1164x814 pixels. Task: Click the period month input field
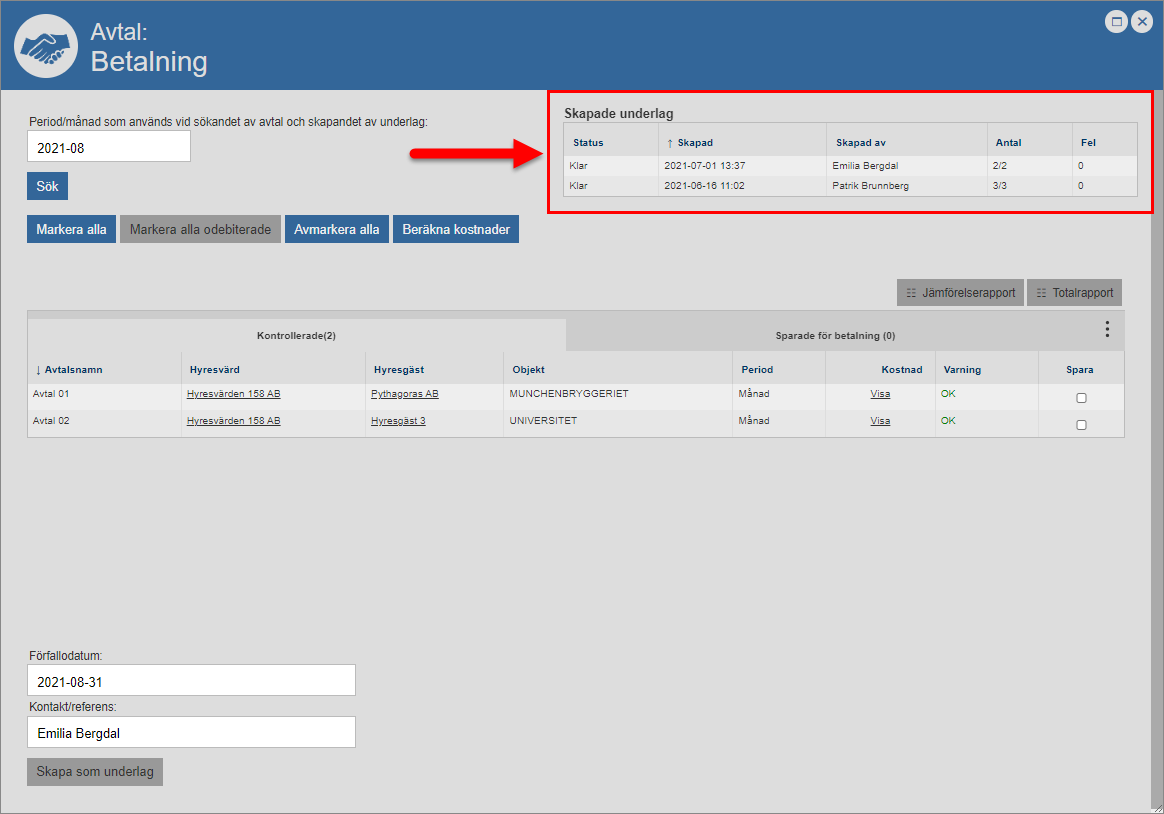click(x=108, y=147)
